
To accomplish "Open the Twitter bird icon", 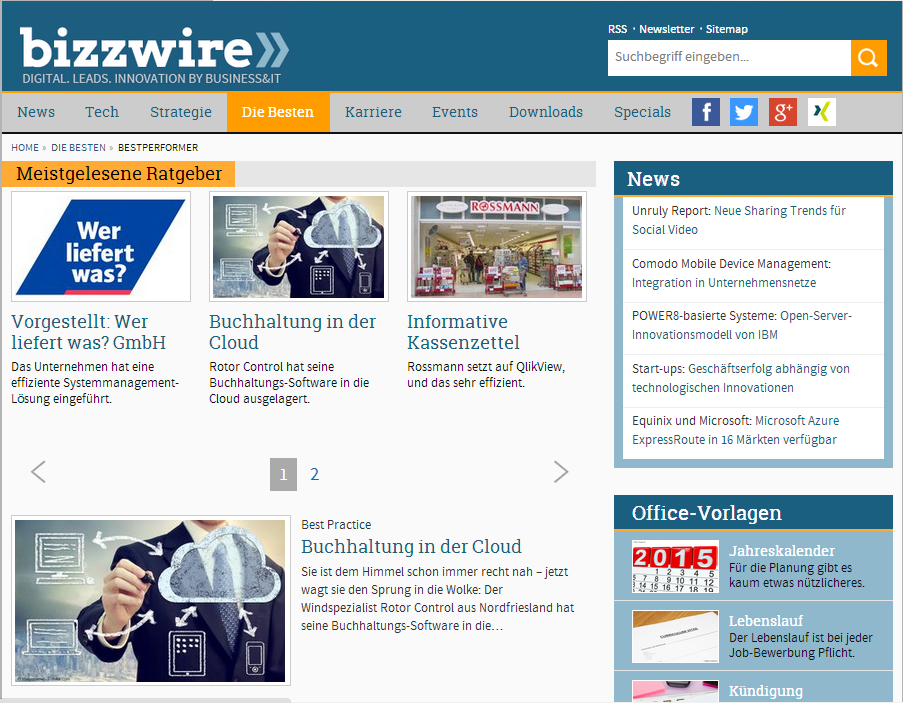I will tap(744, 112).
